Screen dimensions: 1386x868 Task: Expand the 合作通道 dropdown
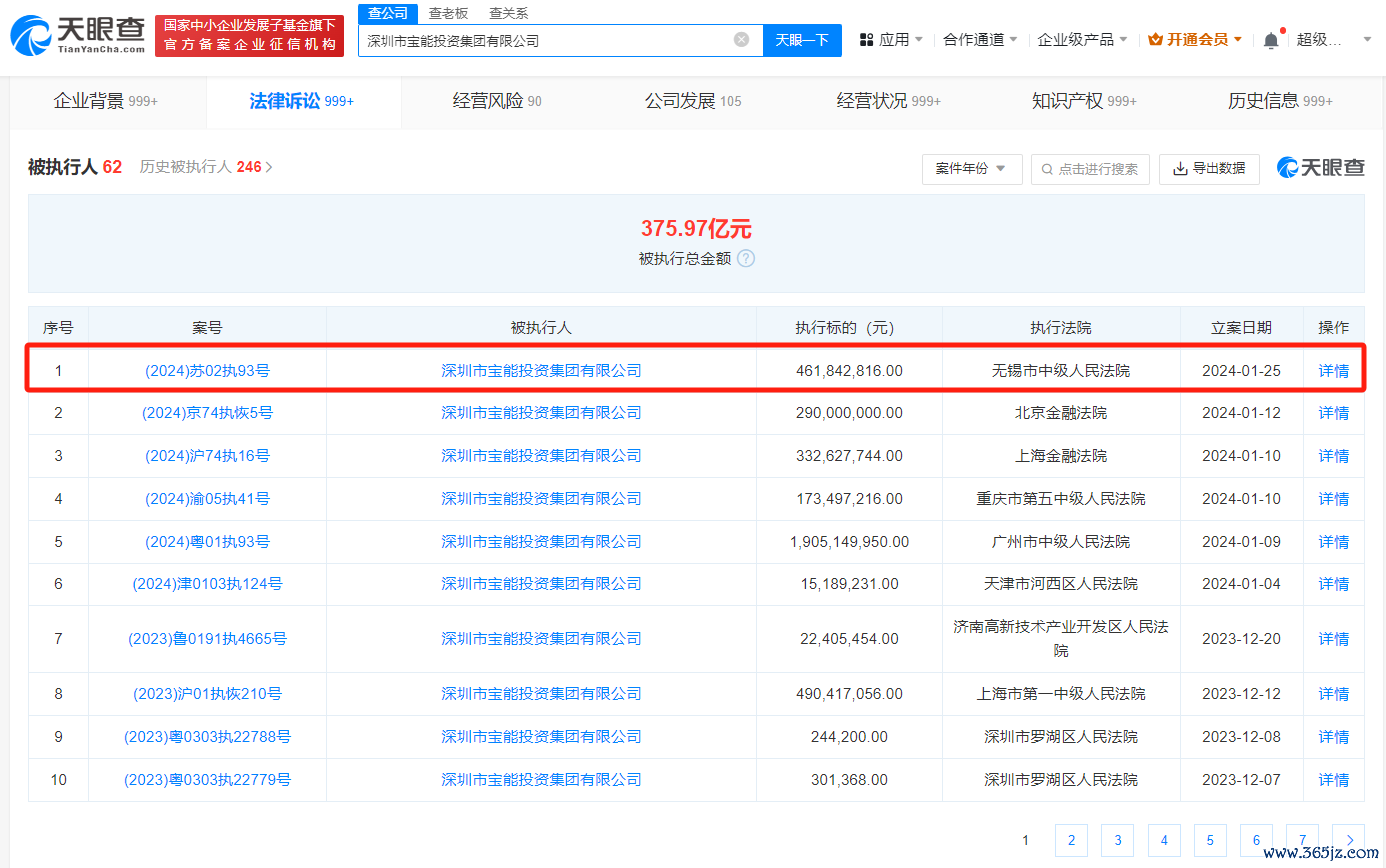pos(980,40)
